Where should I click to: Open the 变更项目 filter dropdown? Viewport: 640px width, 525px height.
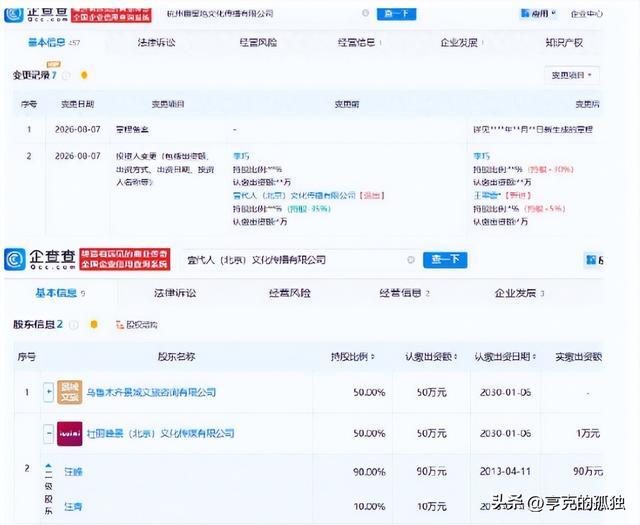(x=572, y=75)
